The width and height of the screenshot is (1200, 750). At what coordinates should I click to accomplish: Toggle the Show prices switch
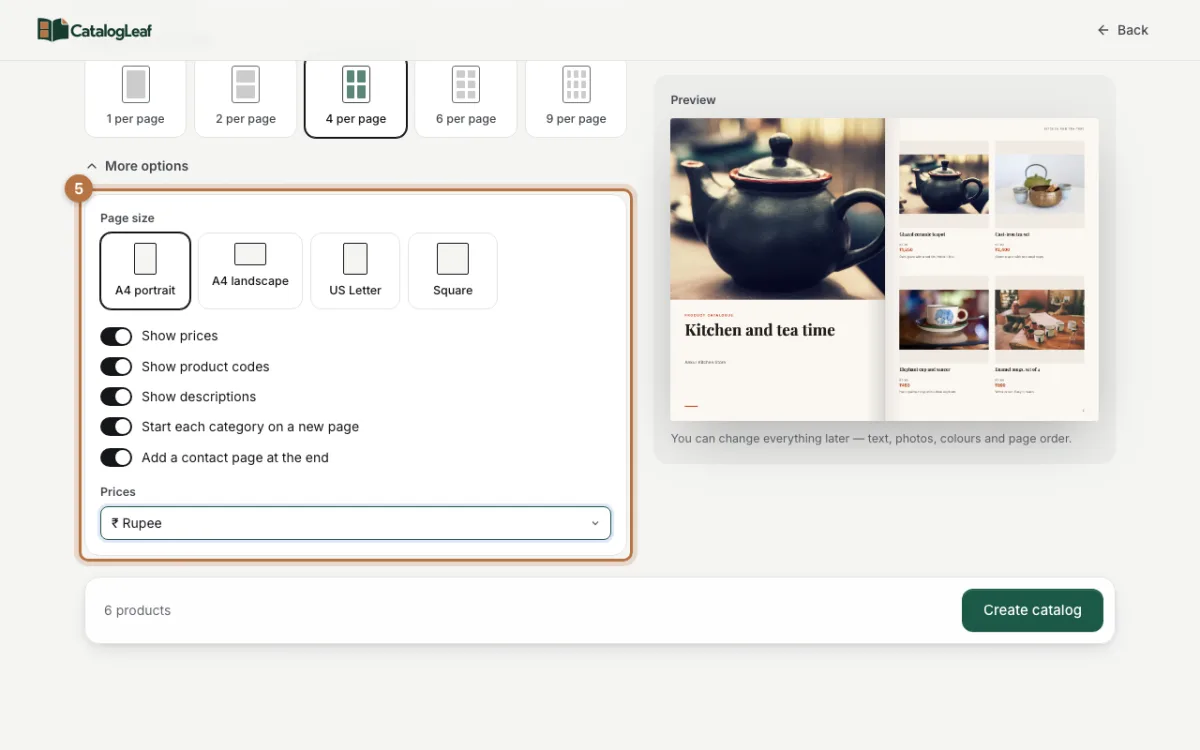coord(116,336)
